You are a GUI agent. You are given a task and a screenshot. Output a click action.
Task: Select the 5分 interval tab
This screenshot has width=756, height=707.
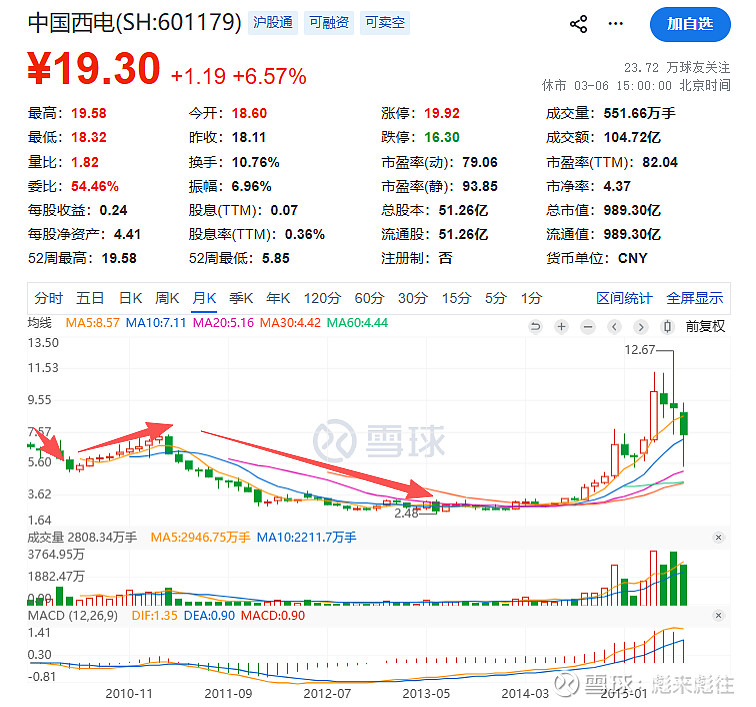(x=496, y=298)
